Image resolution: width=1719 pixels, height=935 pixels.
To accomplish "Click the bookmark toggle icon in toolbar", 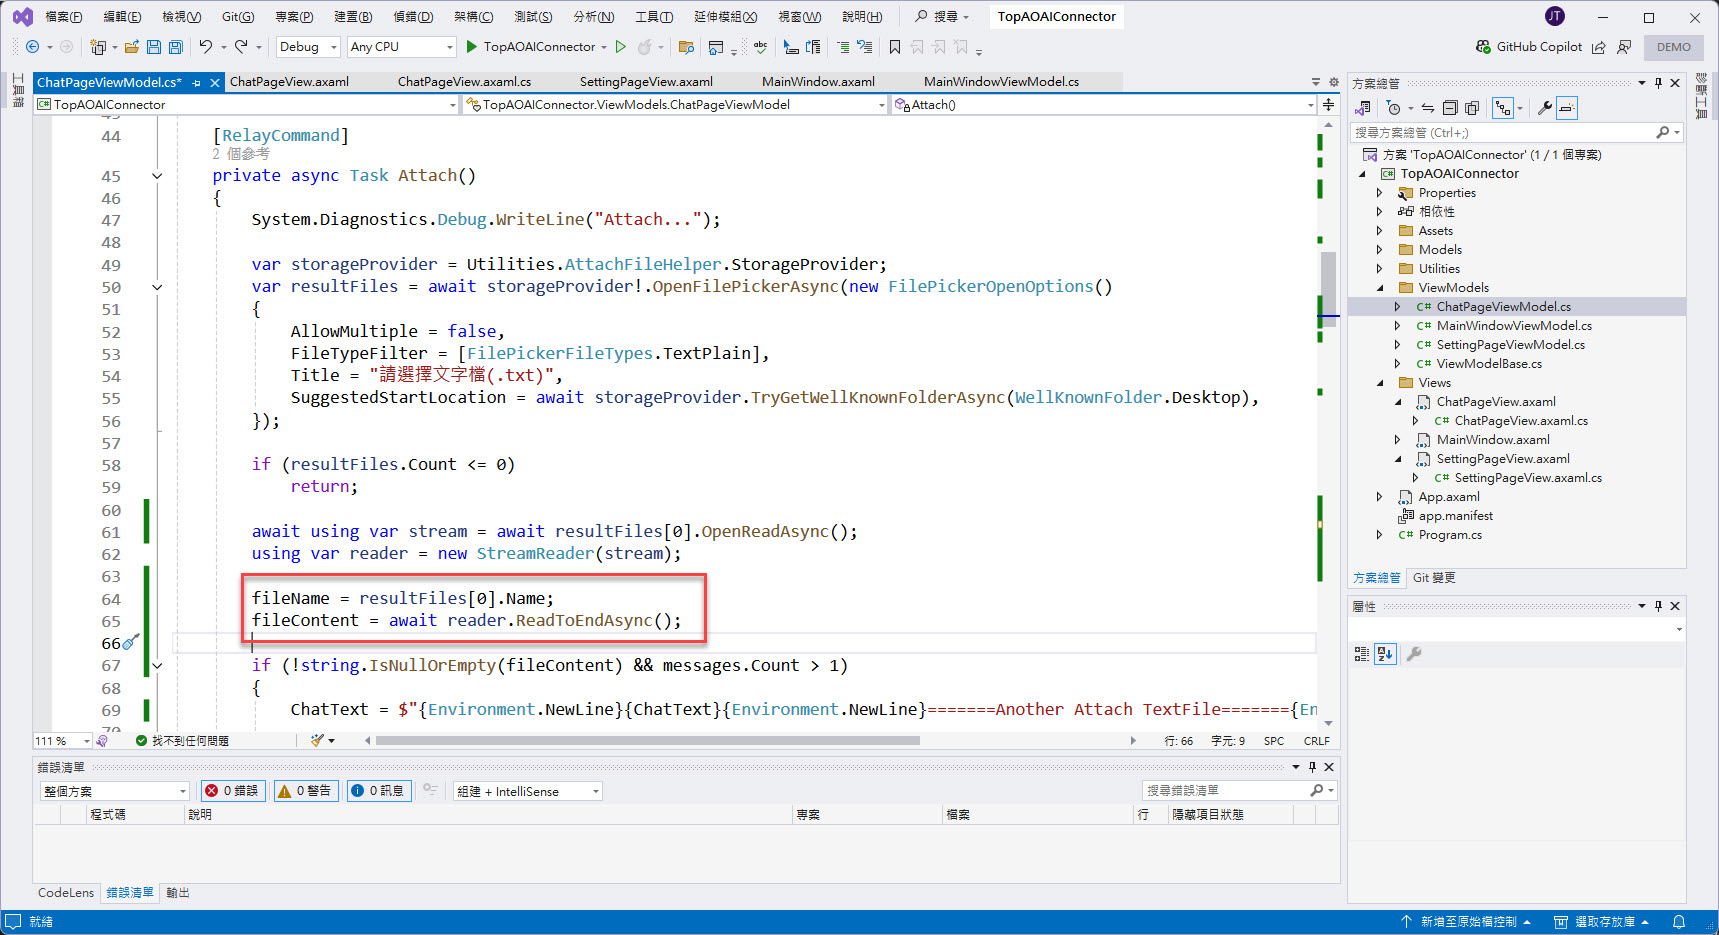I will pyautogui.click(x=895, y=47).
